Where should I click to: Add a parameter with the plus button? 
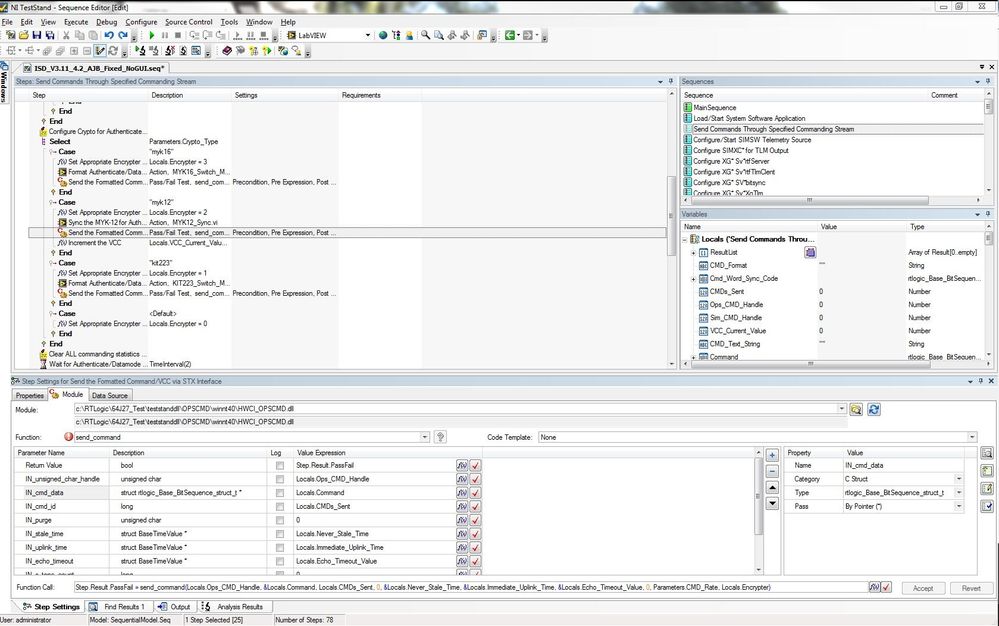click(772, 455)
